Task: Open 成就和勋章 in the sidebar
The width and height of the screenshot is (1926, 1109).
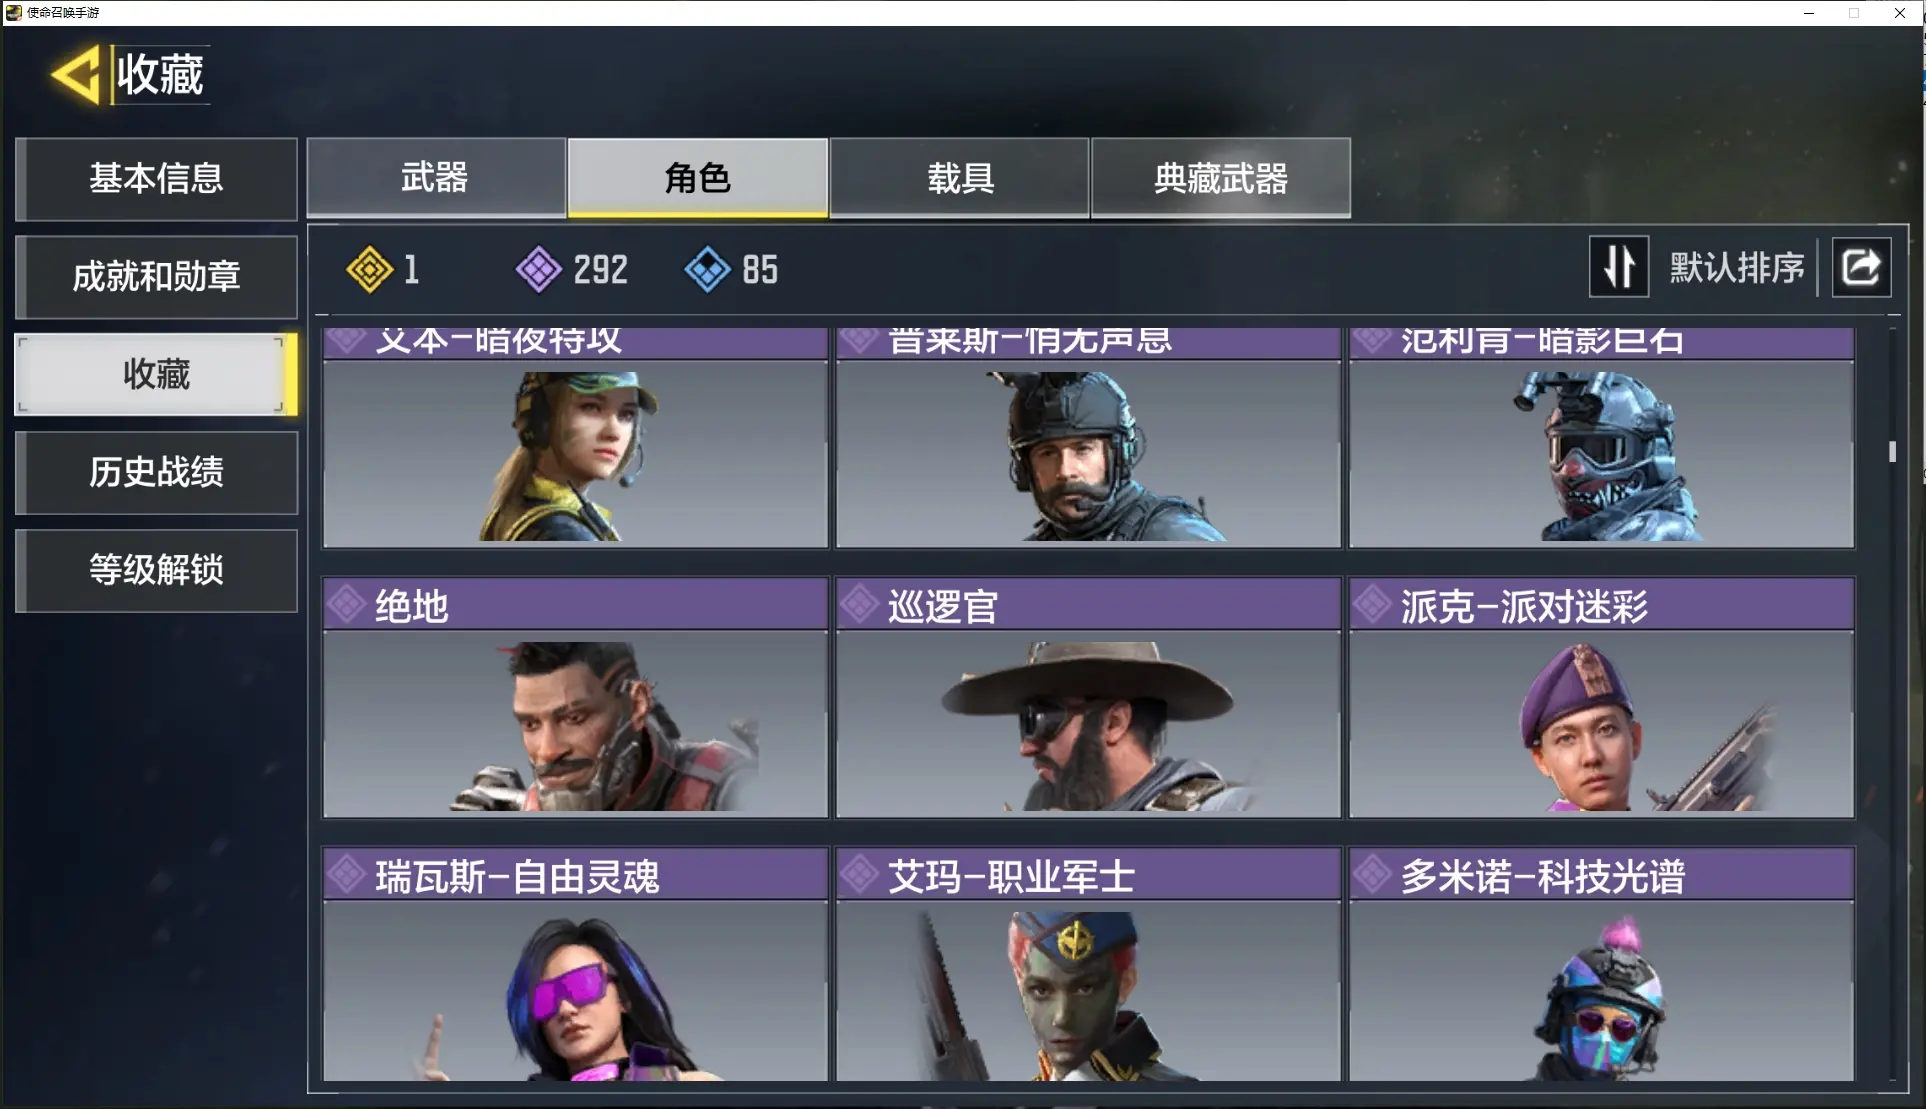Action: 156,276
